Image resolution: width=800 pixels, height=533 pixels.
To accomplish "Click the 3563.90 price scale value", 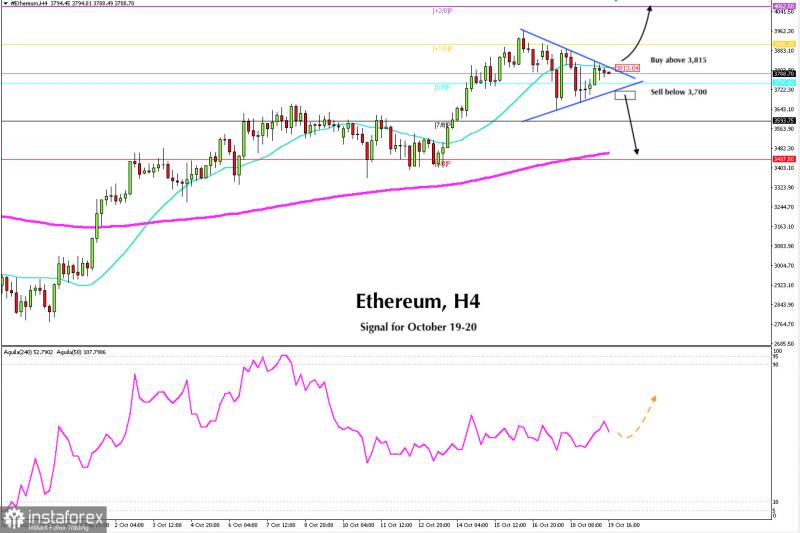I will point(784,129).
